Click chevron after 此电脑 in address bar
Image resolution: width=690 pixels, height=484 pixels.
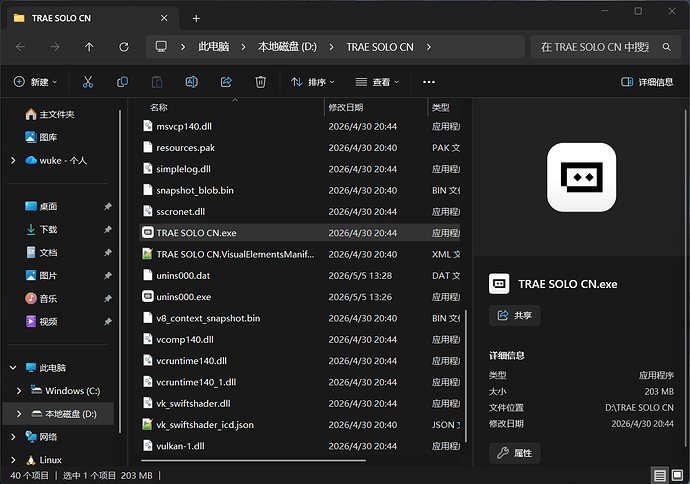(x=243, y=47)
